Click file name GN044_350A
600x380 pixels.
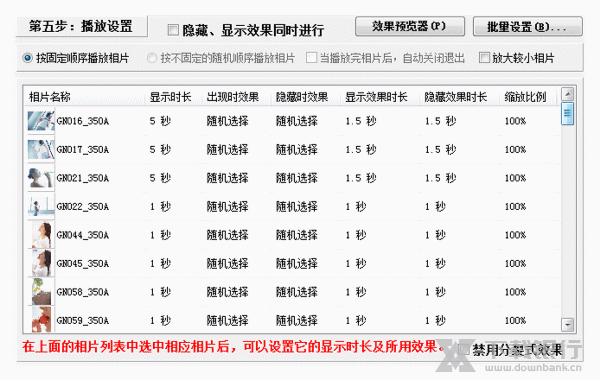pos(83,235)
